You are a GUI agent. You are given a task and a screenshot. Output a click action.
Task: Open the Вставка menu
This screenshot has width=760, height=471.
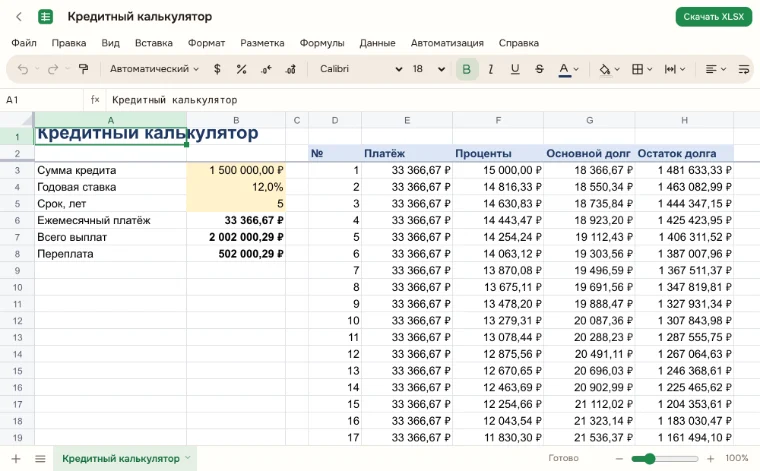154,43
